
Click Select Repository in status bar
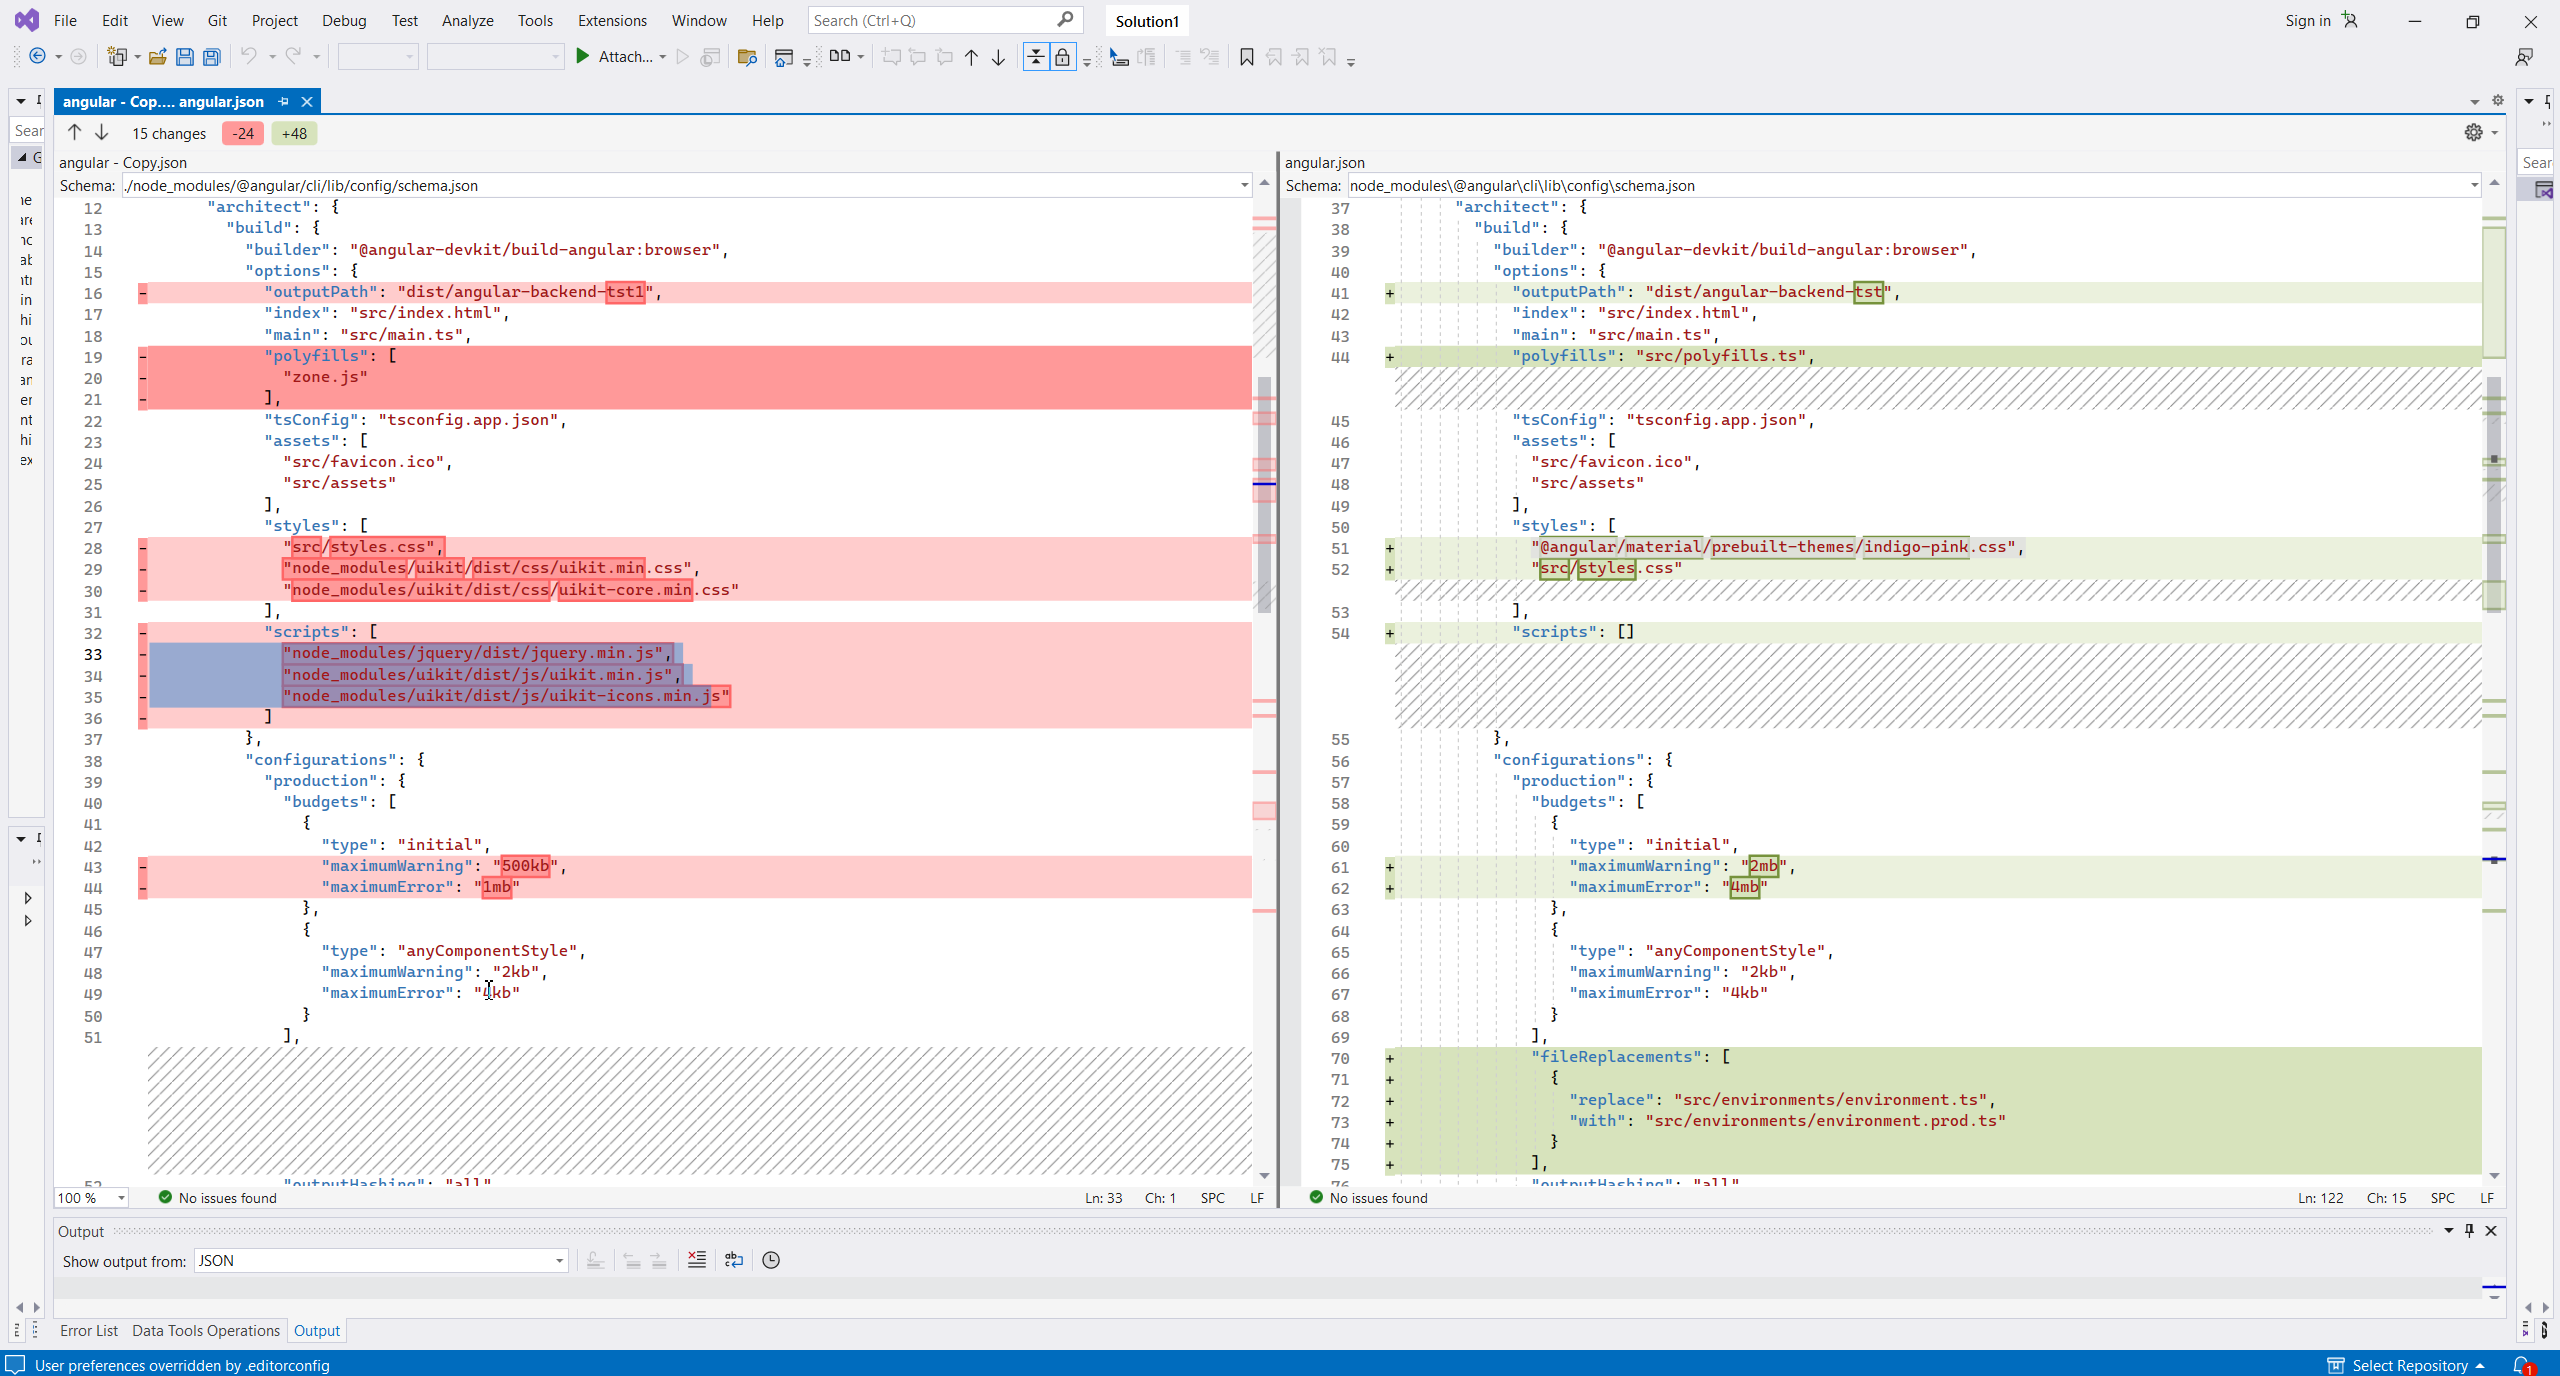click(x=2409, y=1365)
